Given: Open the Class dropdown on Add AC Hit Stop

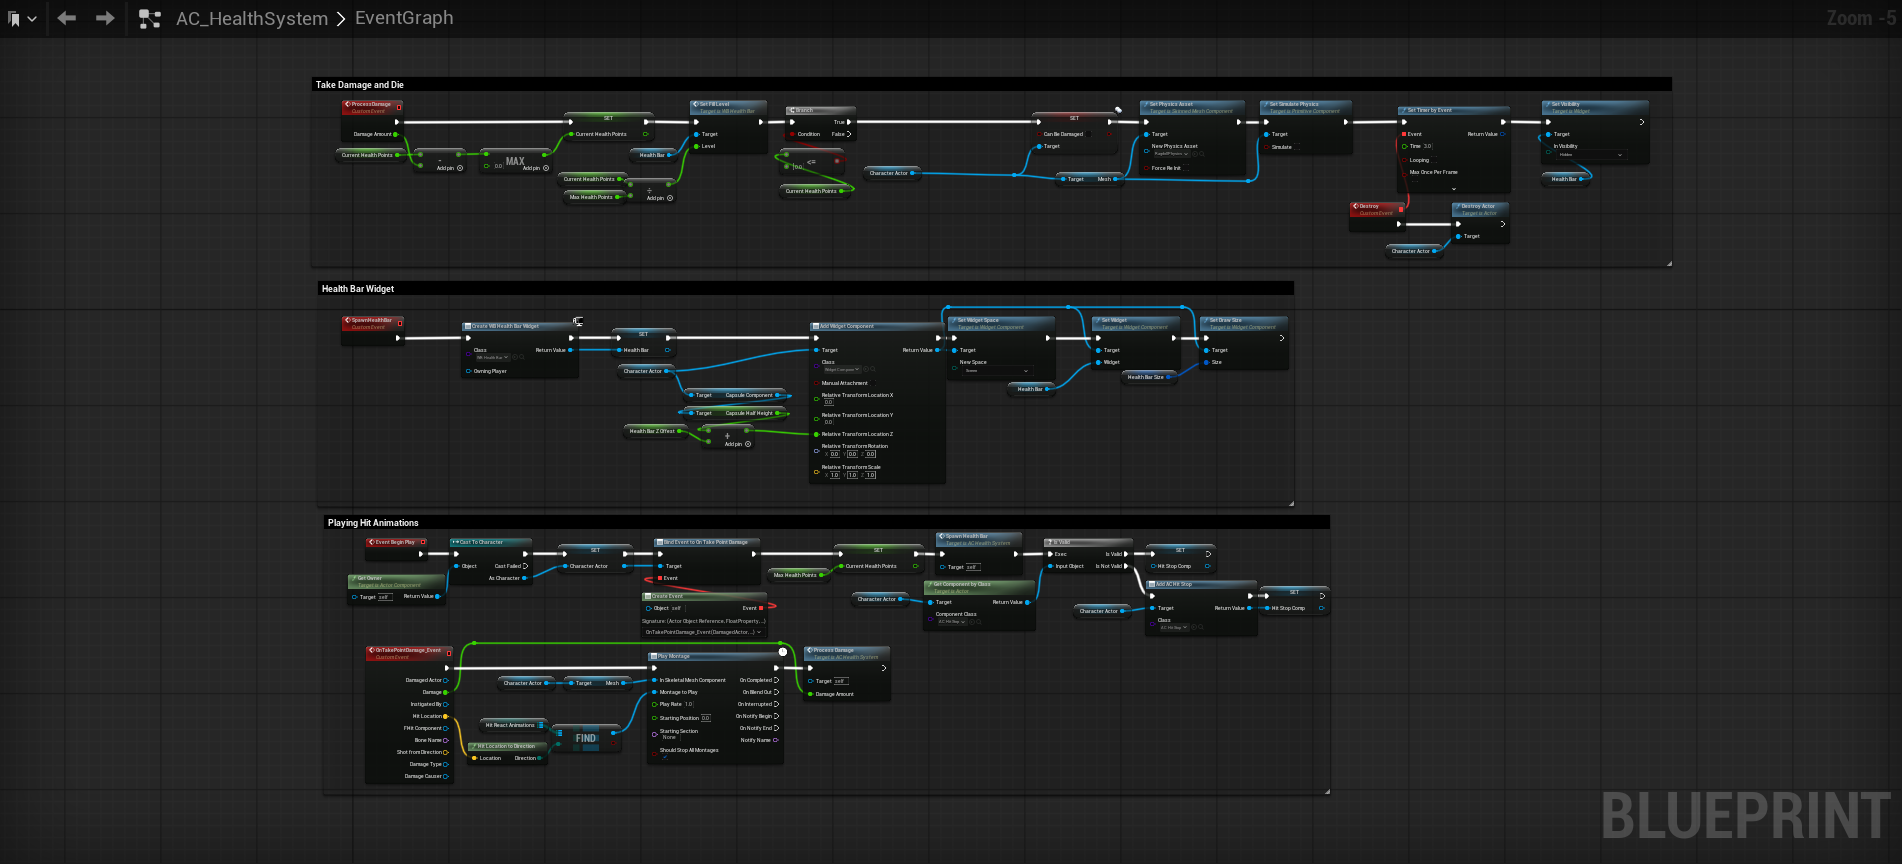Looking at the screenshot, I should click(1174, 628).
